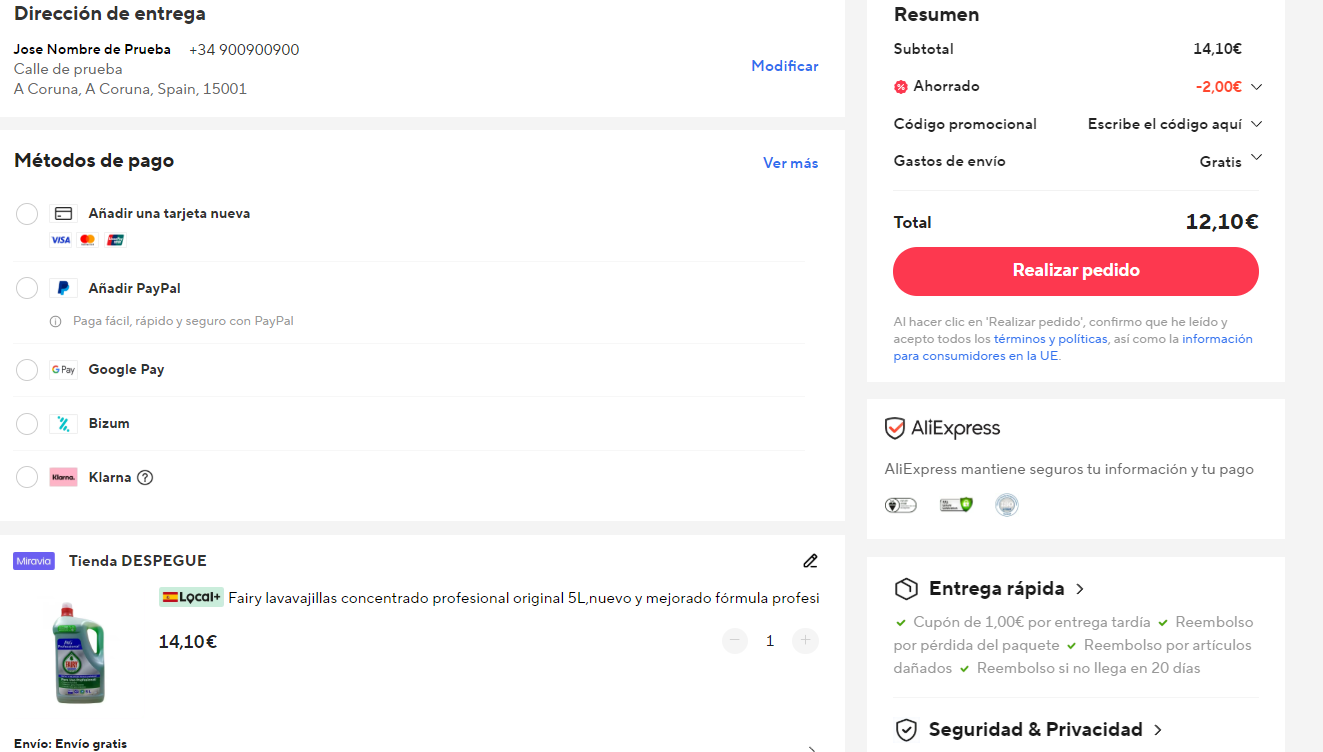This screenshot has width=1323, height=752.
Task: Click the PayPal info circle icon
Action: [56, 322]
